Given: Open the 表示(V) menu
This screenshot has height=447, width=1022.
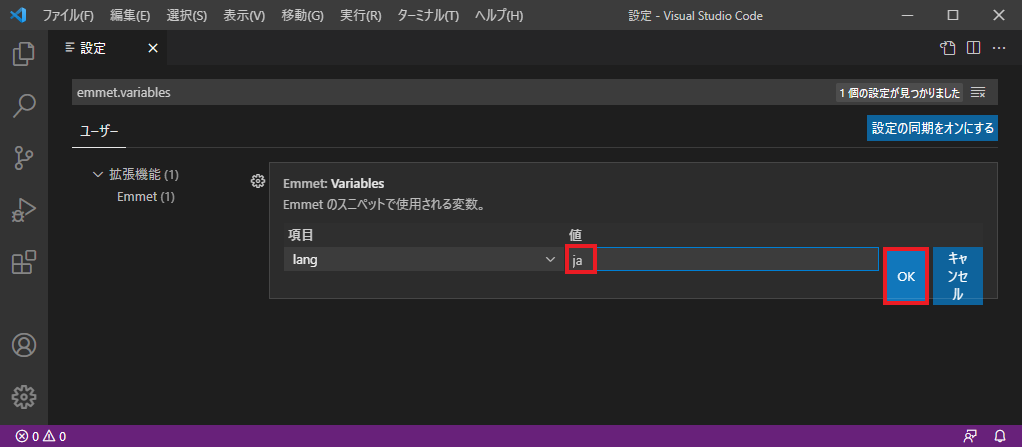Looking at the screenshot, I should click(244, 15).
